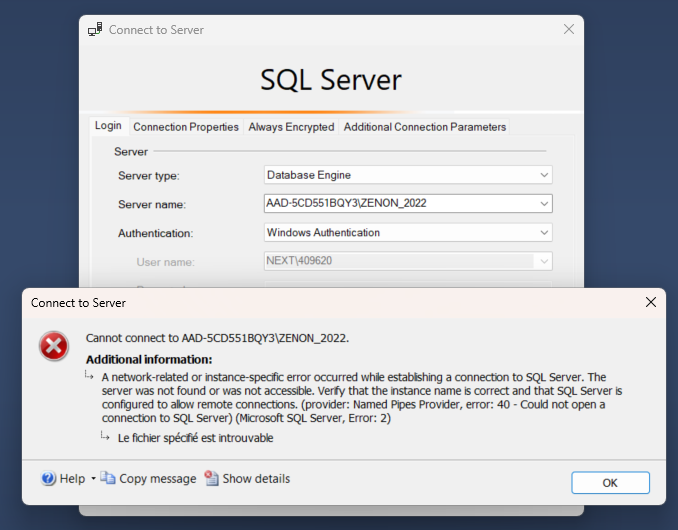Click the Show details icon
The height and width of the screenshot is (530, 678).
[212, 479]
